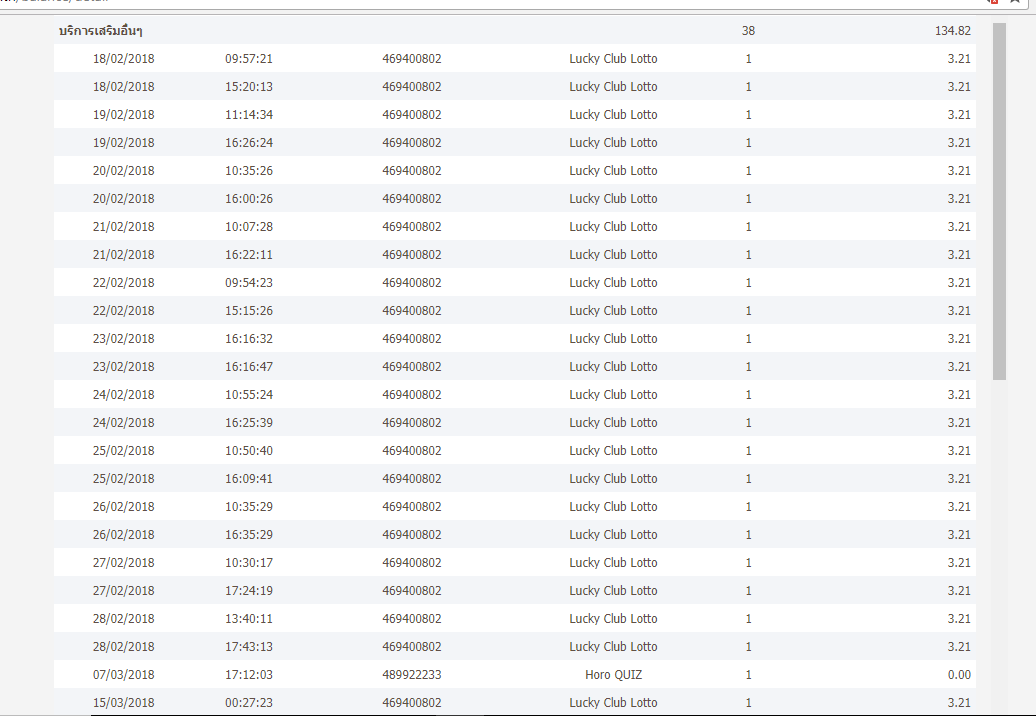This screenshot has height=716, width=1036.
Task: Click the time 09:54:23
Action: coord(249,283)
